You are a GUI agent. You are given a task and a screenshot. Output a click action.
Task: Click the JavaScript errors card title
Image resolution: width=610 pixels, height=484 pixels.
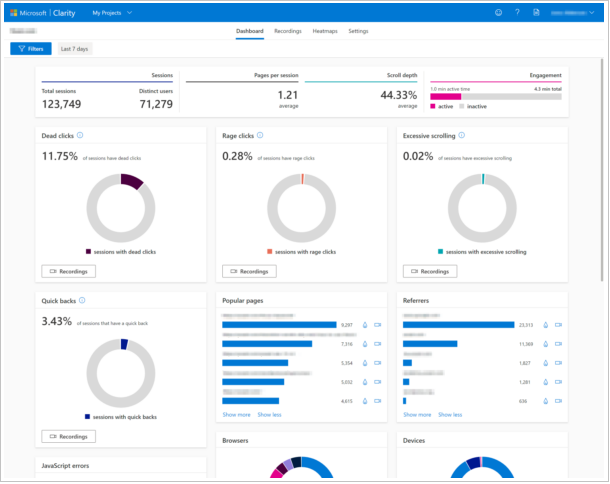[x=65, y=466]
